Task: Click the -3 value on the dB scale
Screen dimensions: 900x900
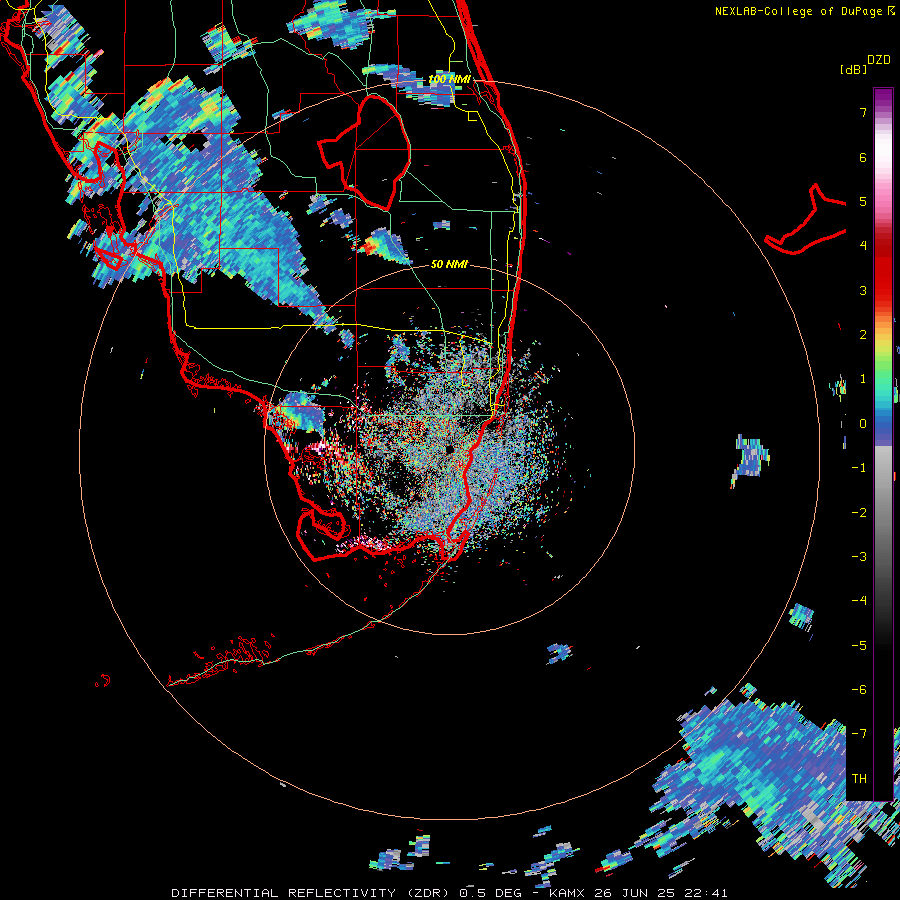Action: tap(859, 557)
